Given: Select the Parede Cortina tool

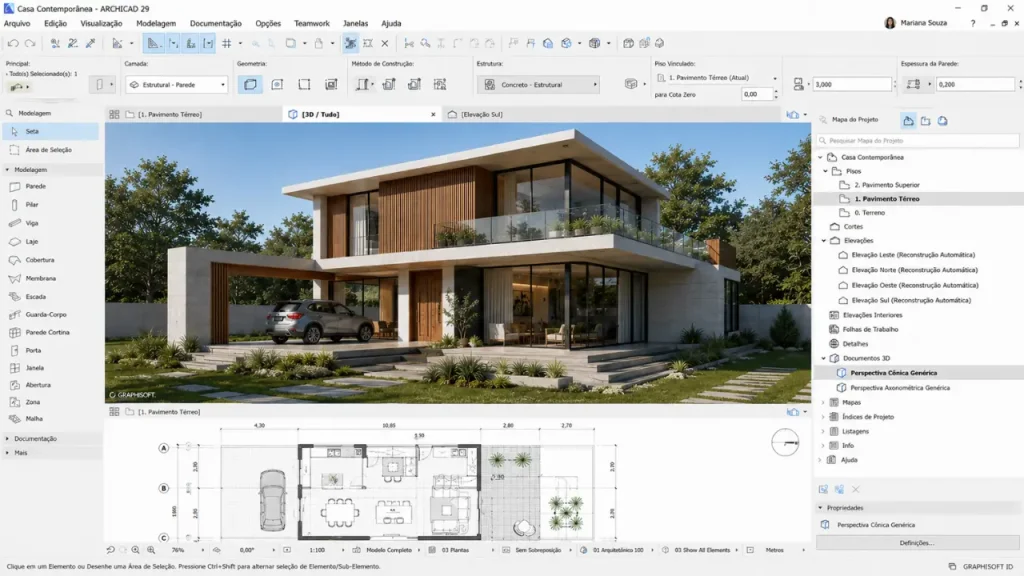Looking at the screenshot, I should click(47, 332).
